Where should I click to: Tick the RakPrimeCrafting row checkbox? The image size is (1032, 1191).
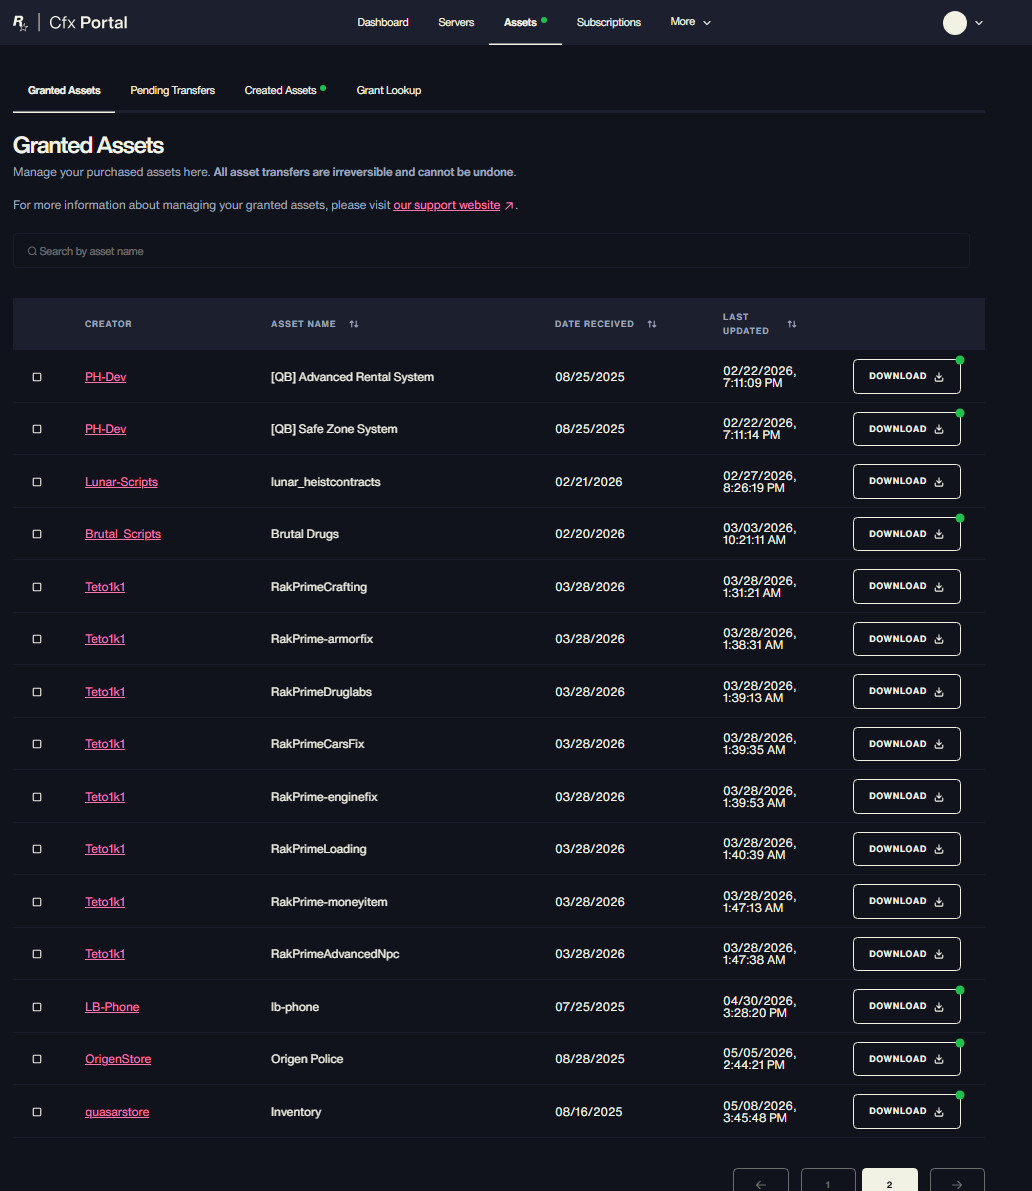(36, 587)
